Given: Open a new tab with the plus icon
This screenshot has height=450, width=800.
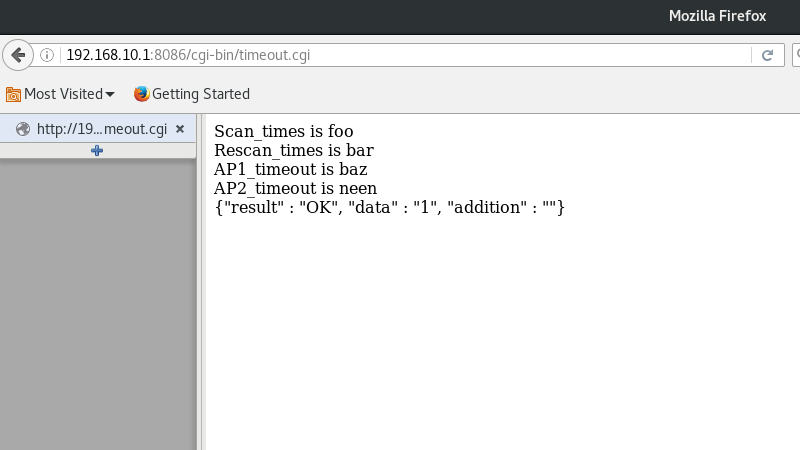Looking at the screenshot, I should pyautogui.click(x=97, y=151).
